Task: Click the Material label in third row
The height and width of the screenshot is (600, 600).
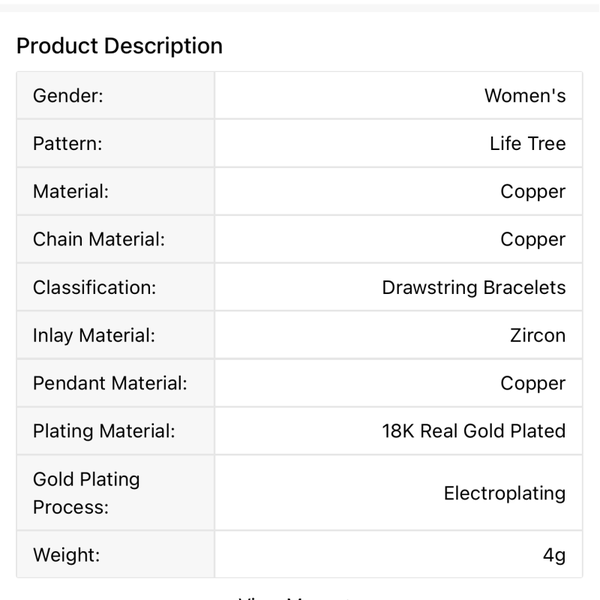Action: [71, 192]
